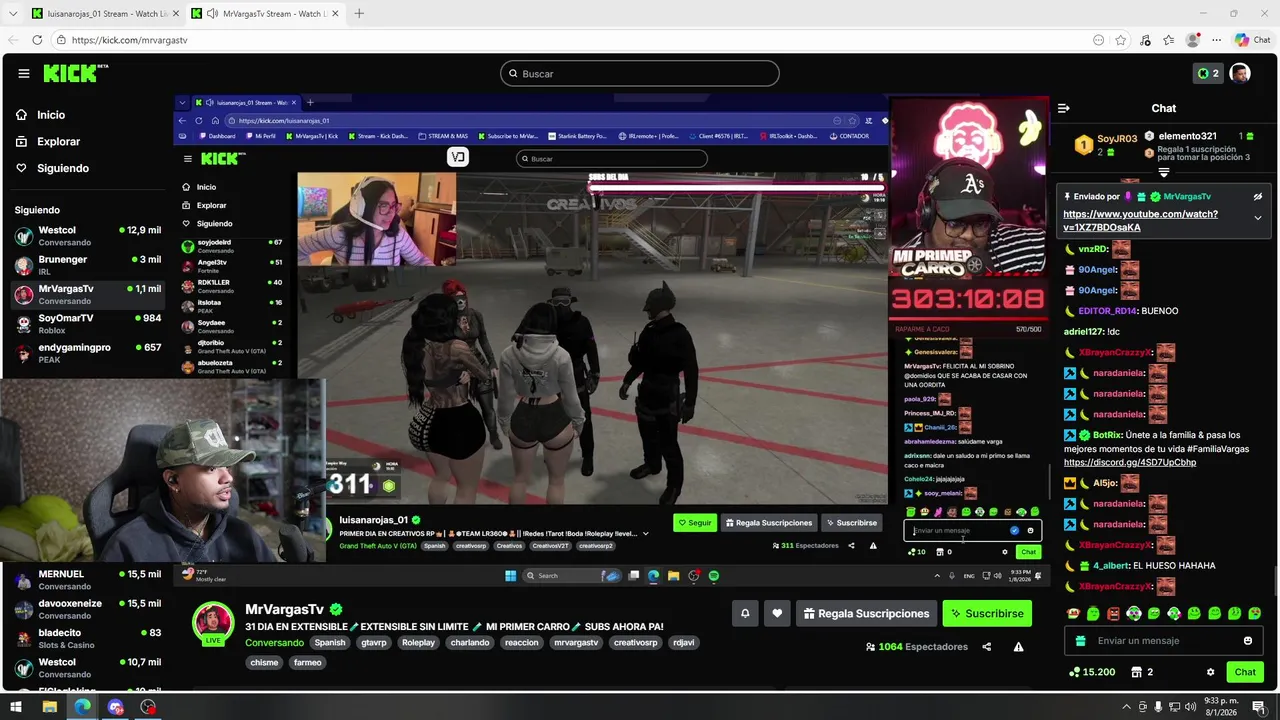Add page to favorites star
Viewport: 1280px width, 720px height.
[1121, 40]
